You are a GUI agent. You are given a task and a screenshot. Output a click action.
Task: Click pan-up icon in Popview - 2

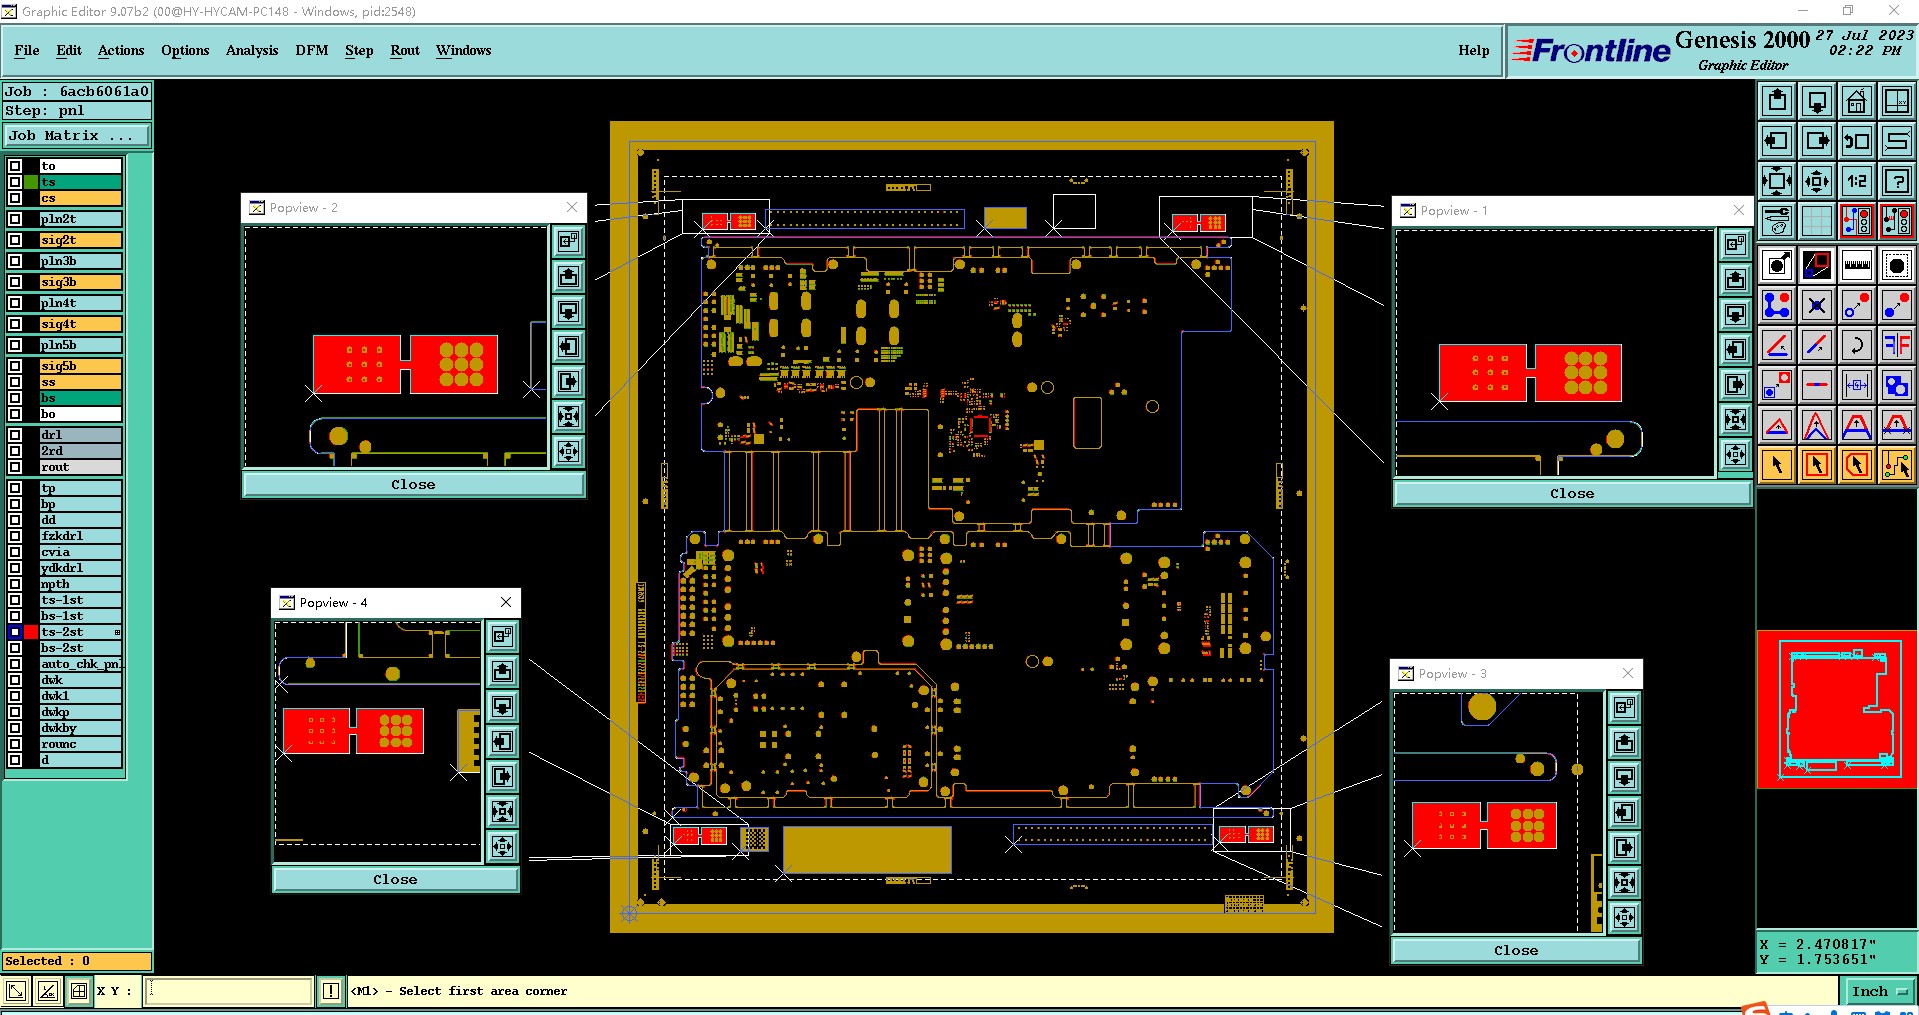pos(569,277)
